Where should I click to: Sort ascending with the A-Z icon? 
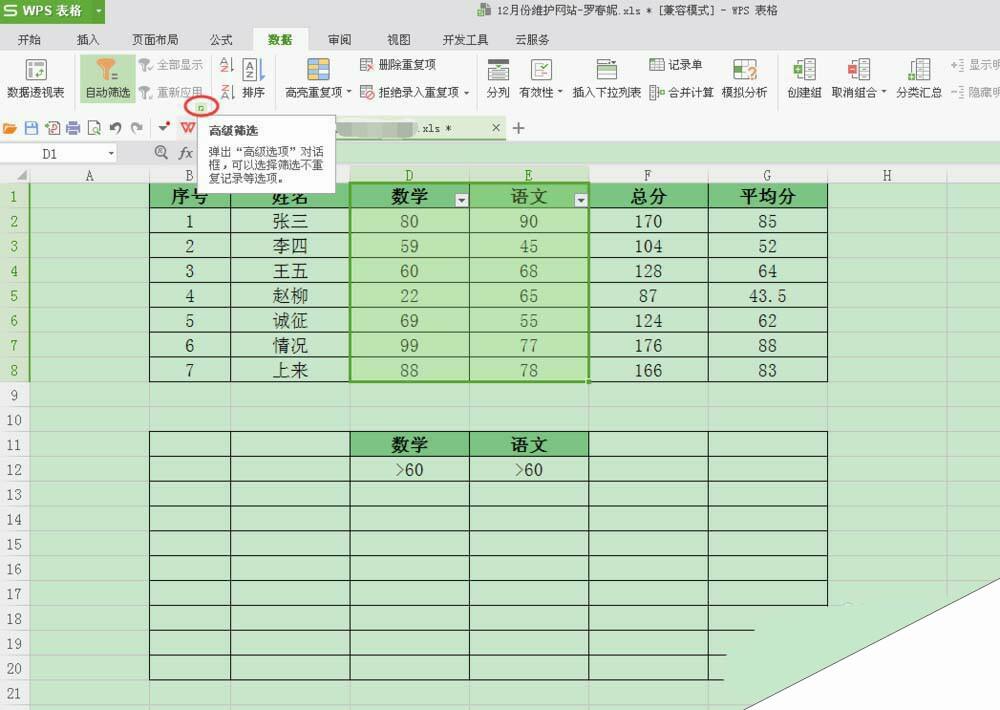click(226, 64)
